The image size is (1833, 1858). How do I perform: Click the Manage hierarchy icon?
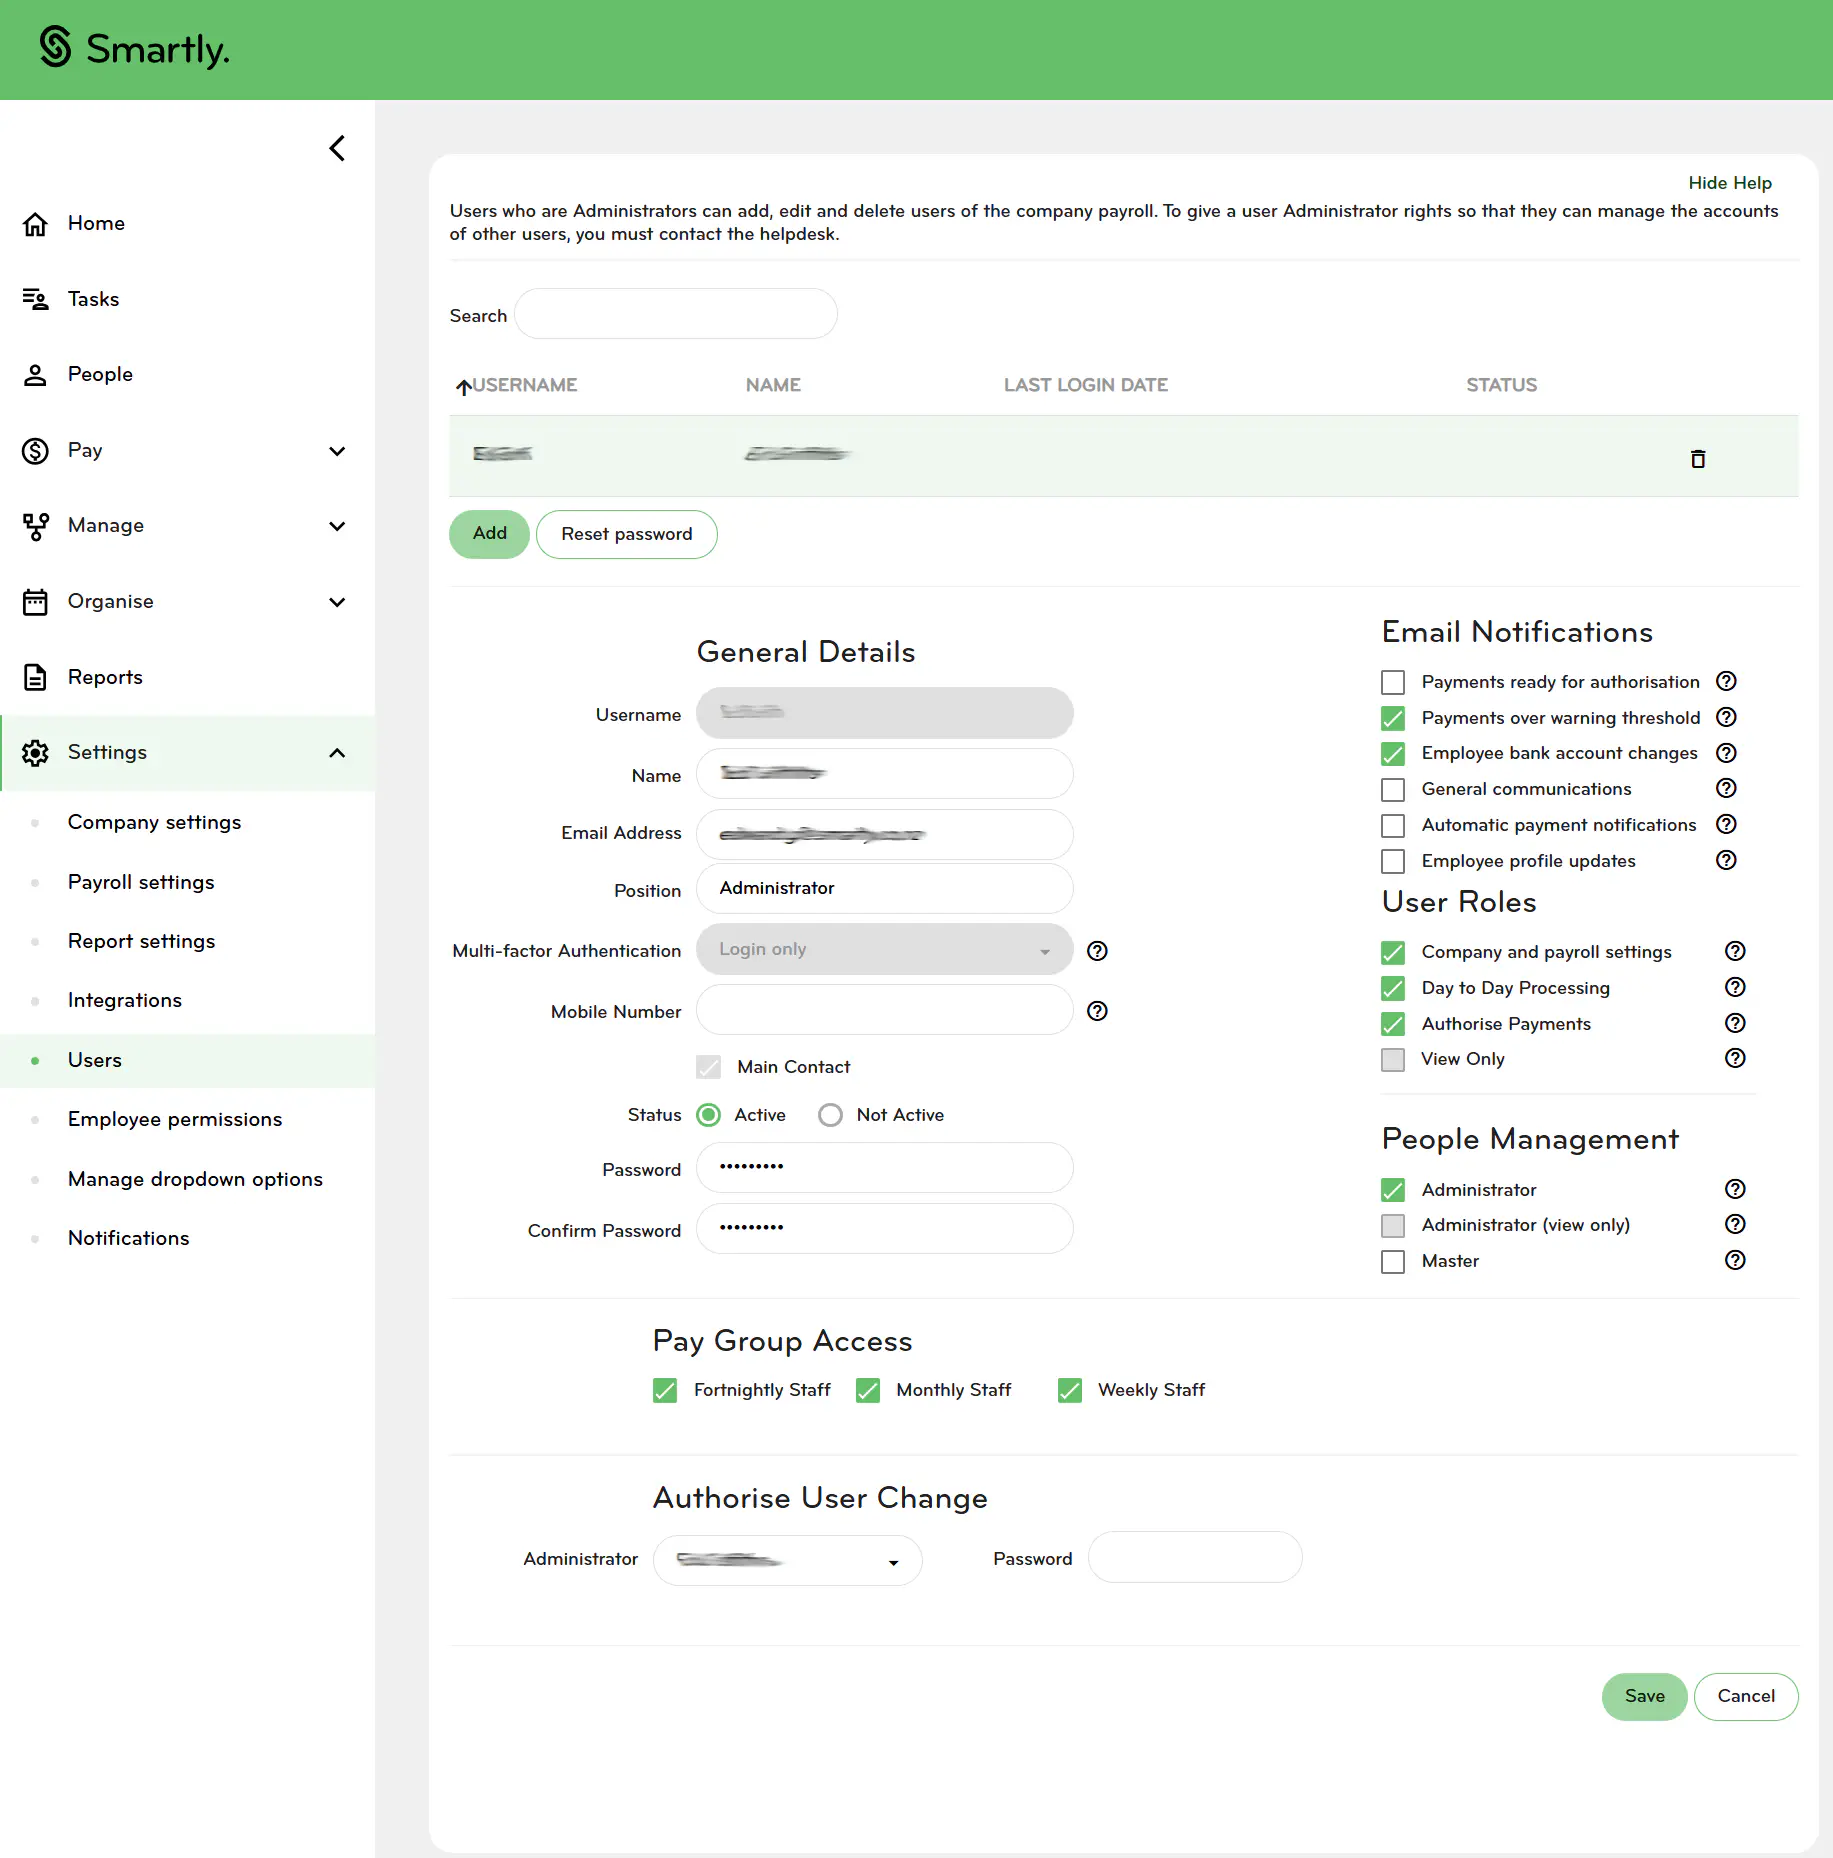(x=35, y=526)
